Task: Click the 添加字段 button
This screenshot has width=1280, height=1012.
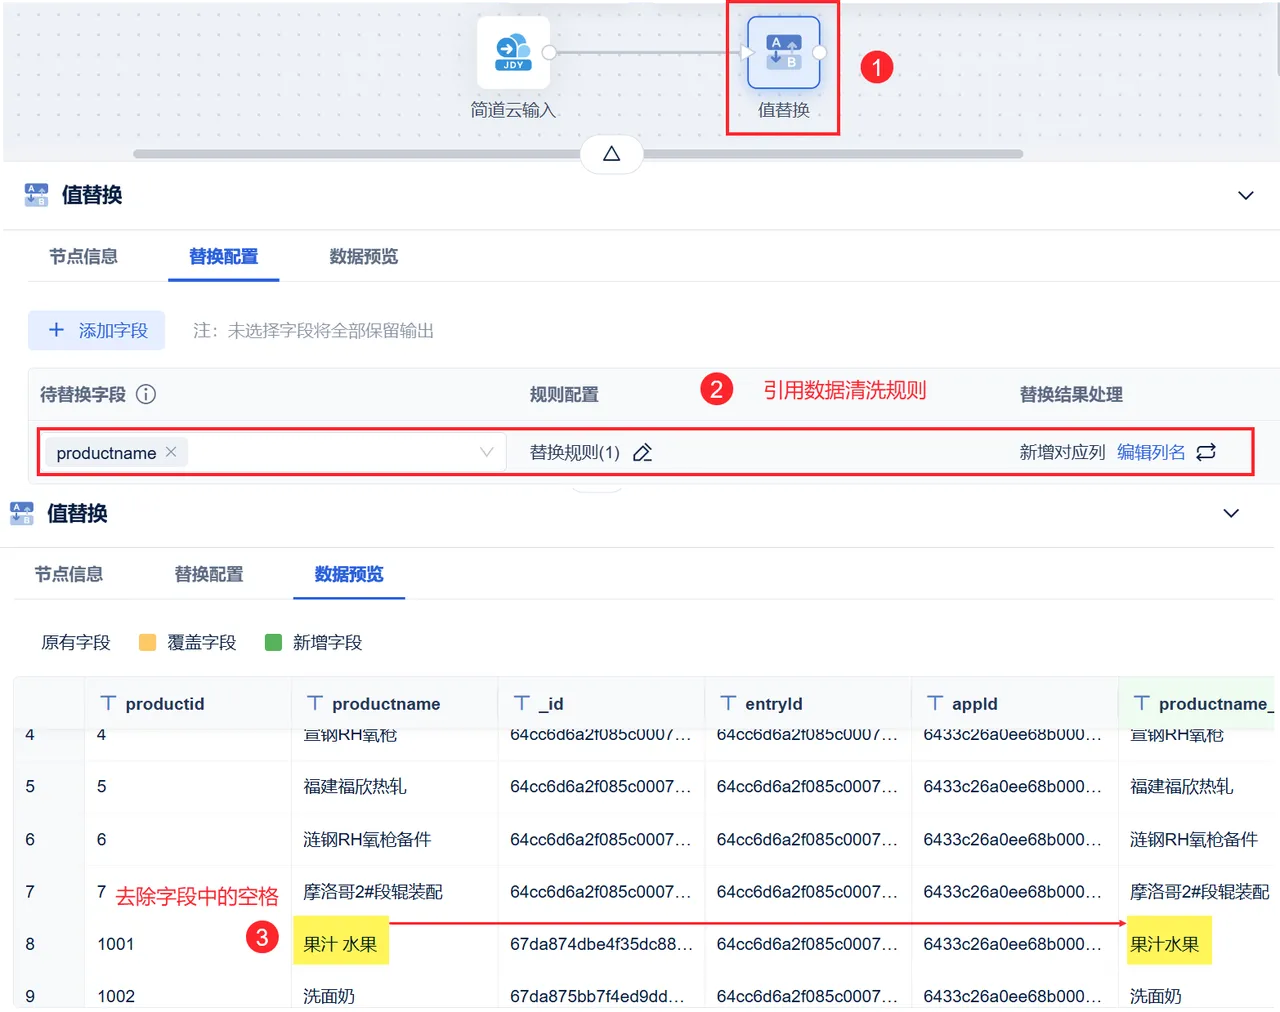Action: point(97,330)
